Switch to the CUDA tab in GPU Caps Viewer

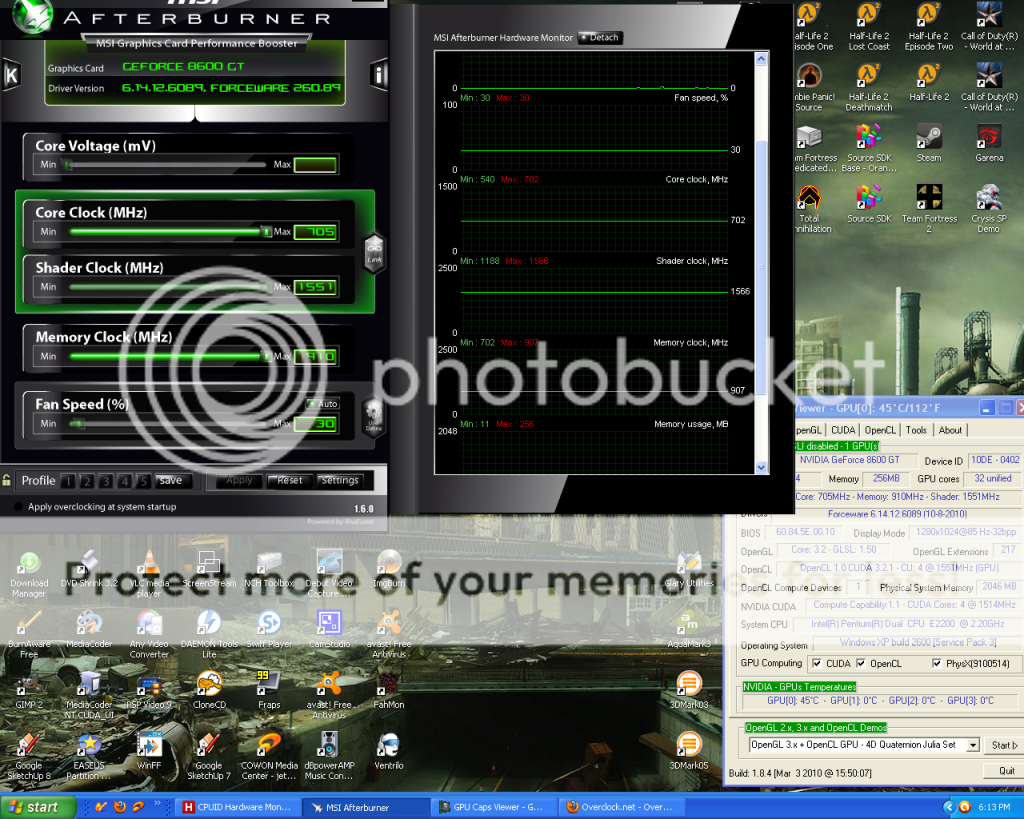click(843, 429)
